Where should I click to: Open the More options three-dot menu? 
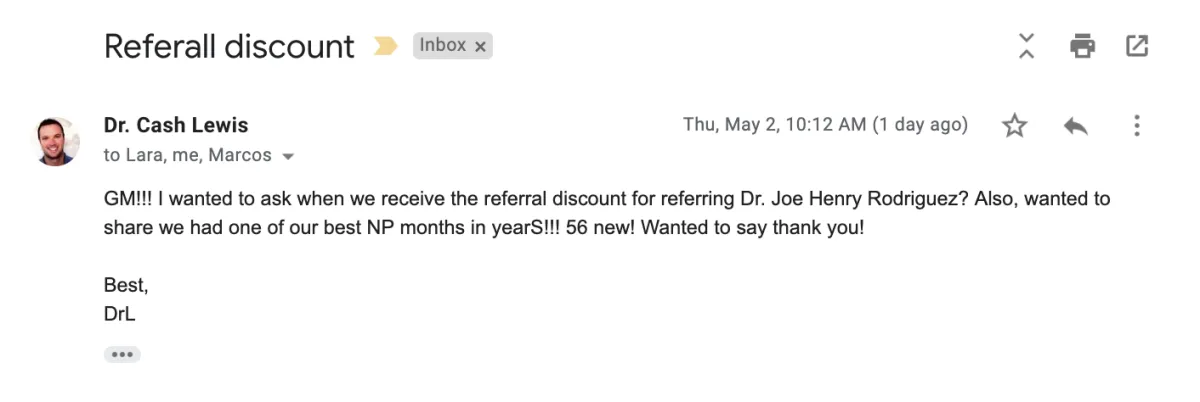point(1136,126)
